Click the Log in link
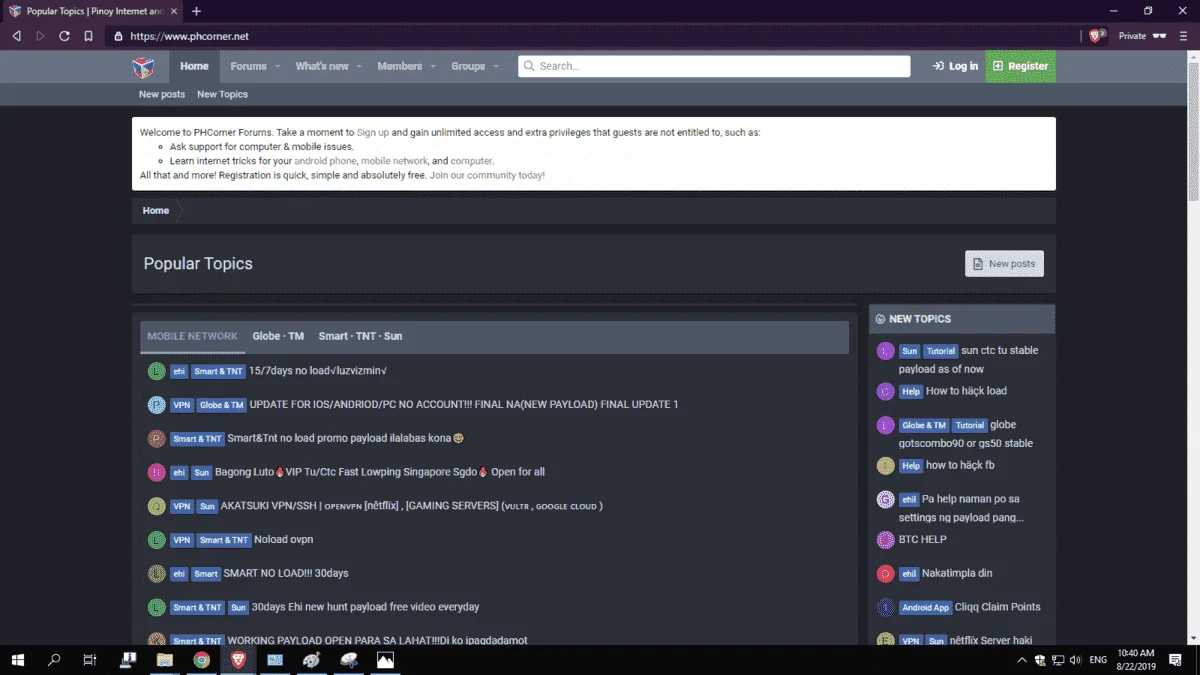Screen dimensions: 1200x675 click(x=955, y=66)
